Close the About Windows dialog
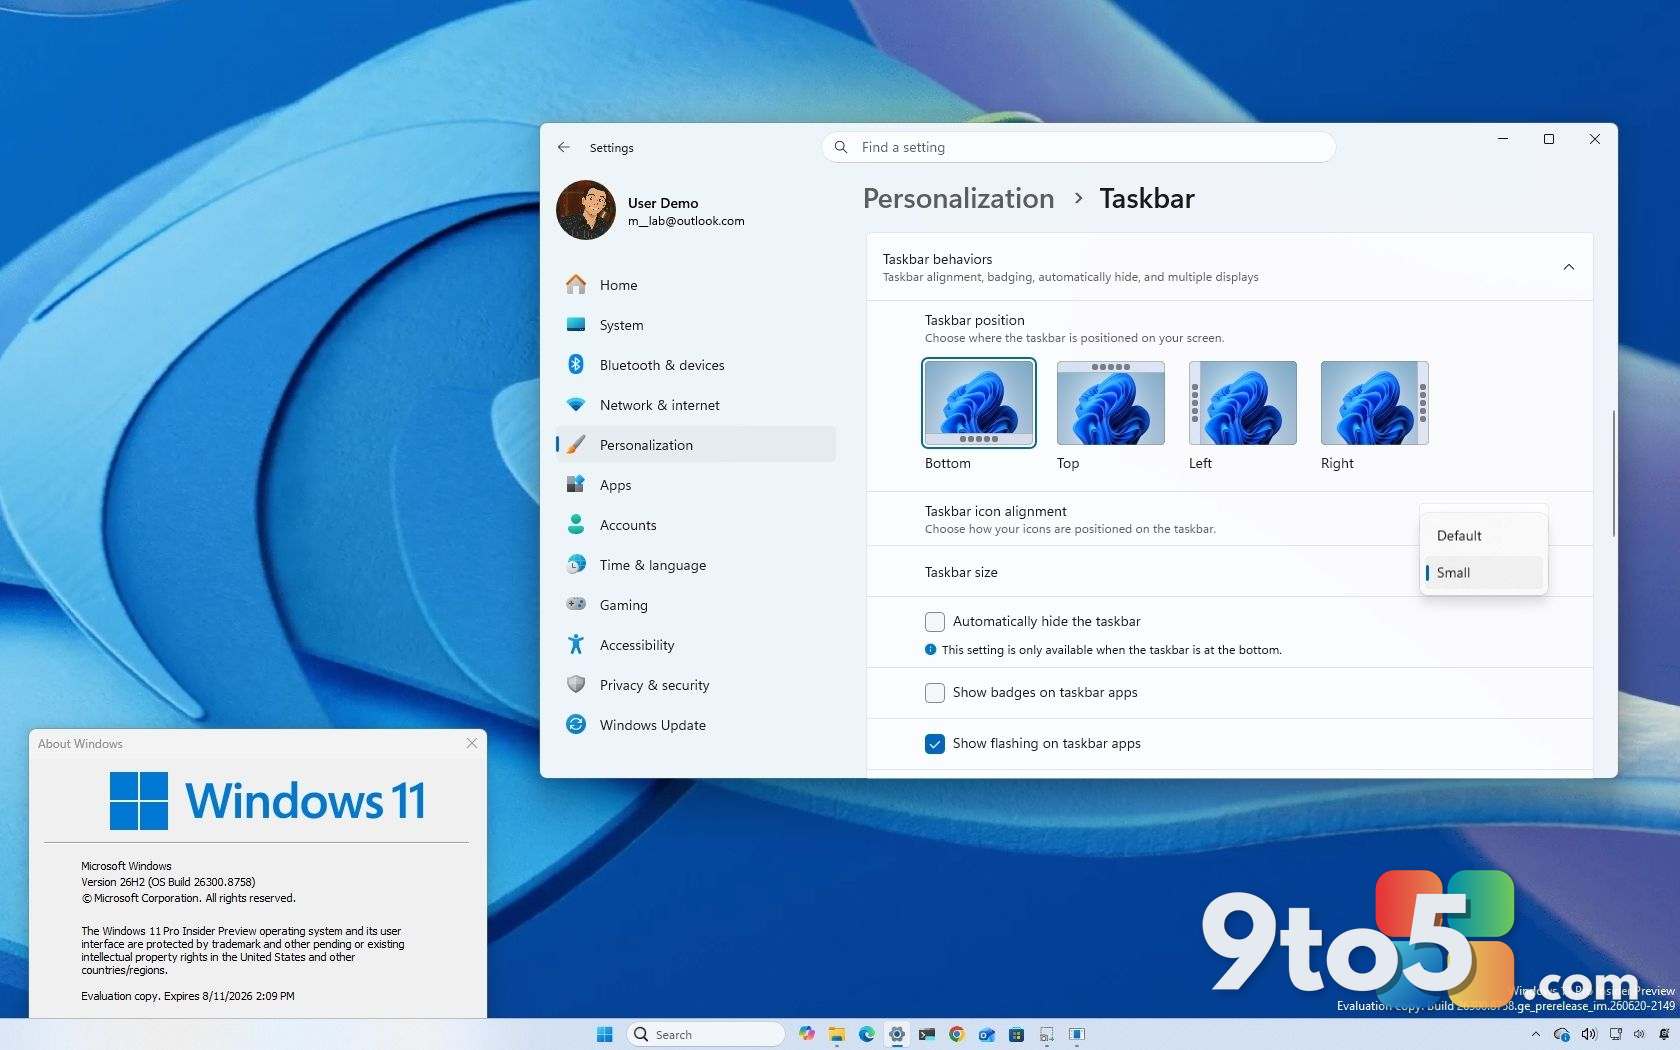 [x=472, y=743]
